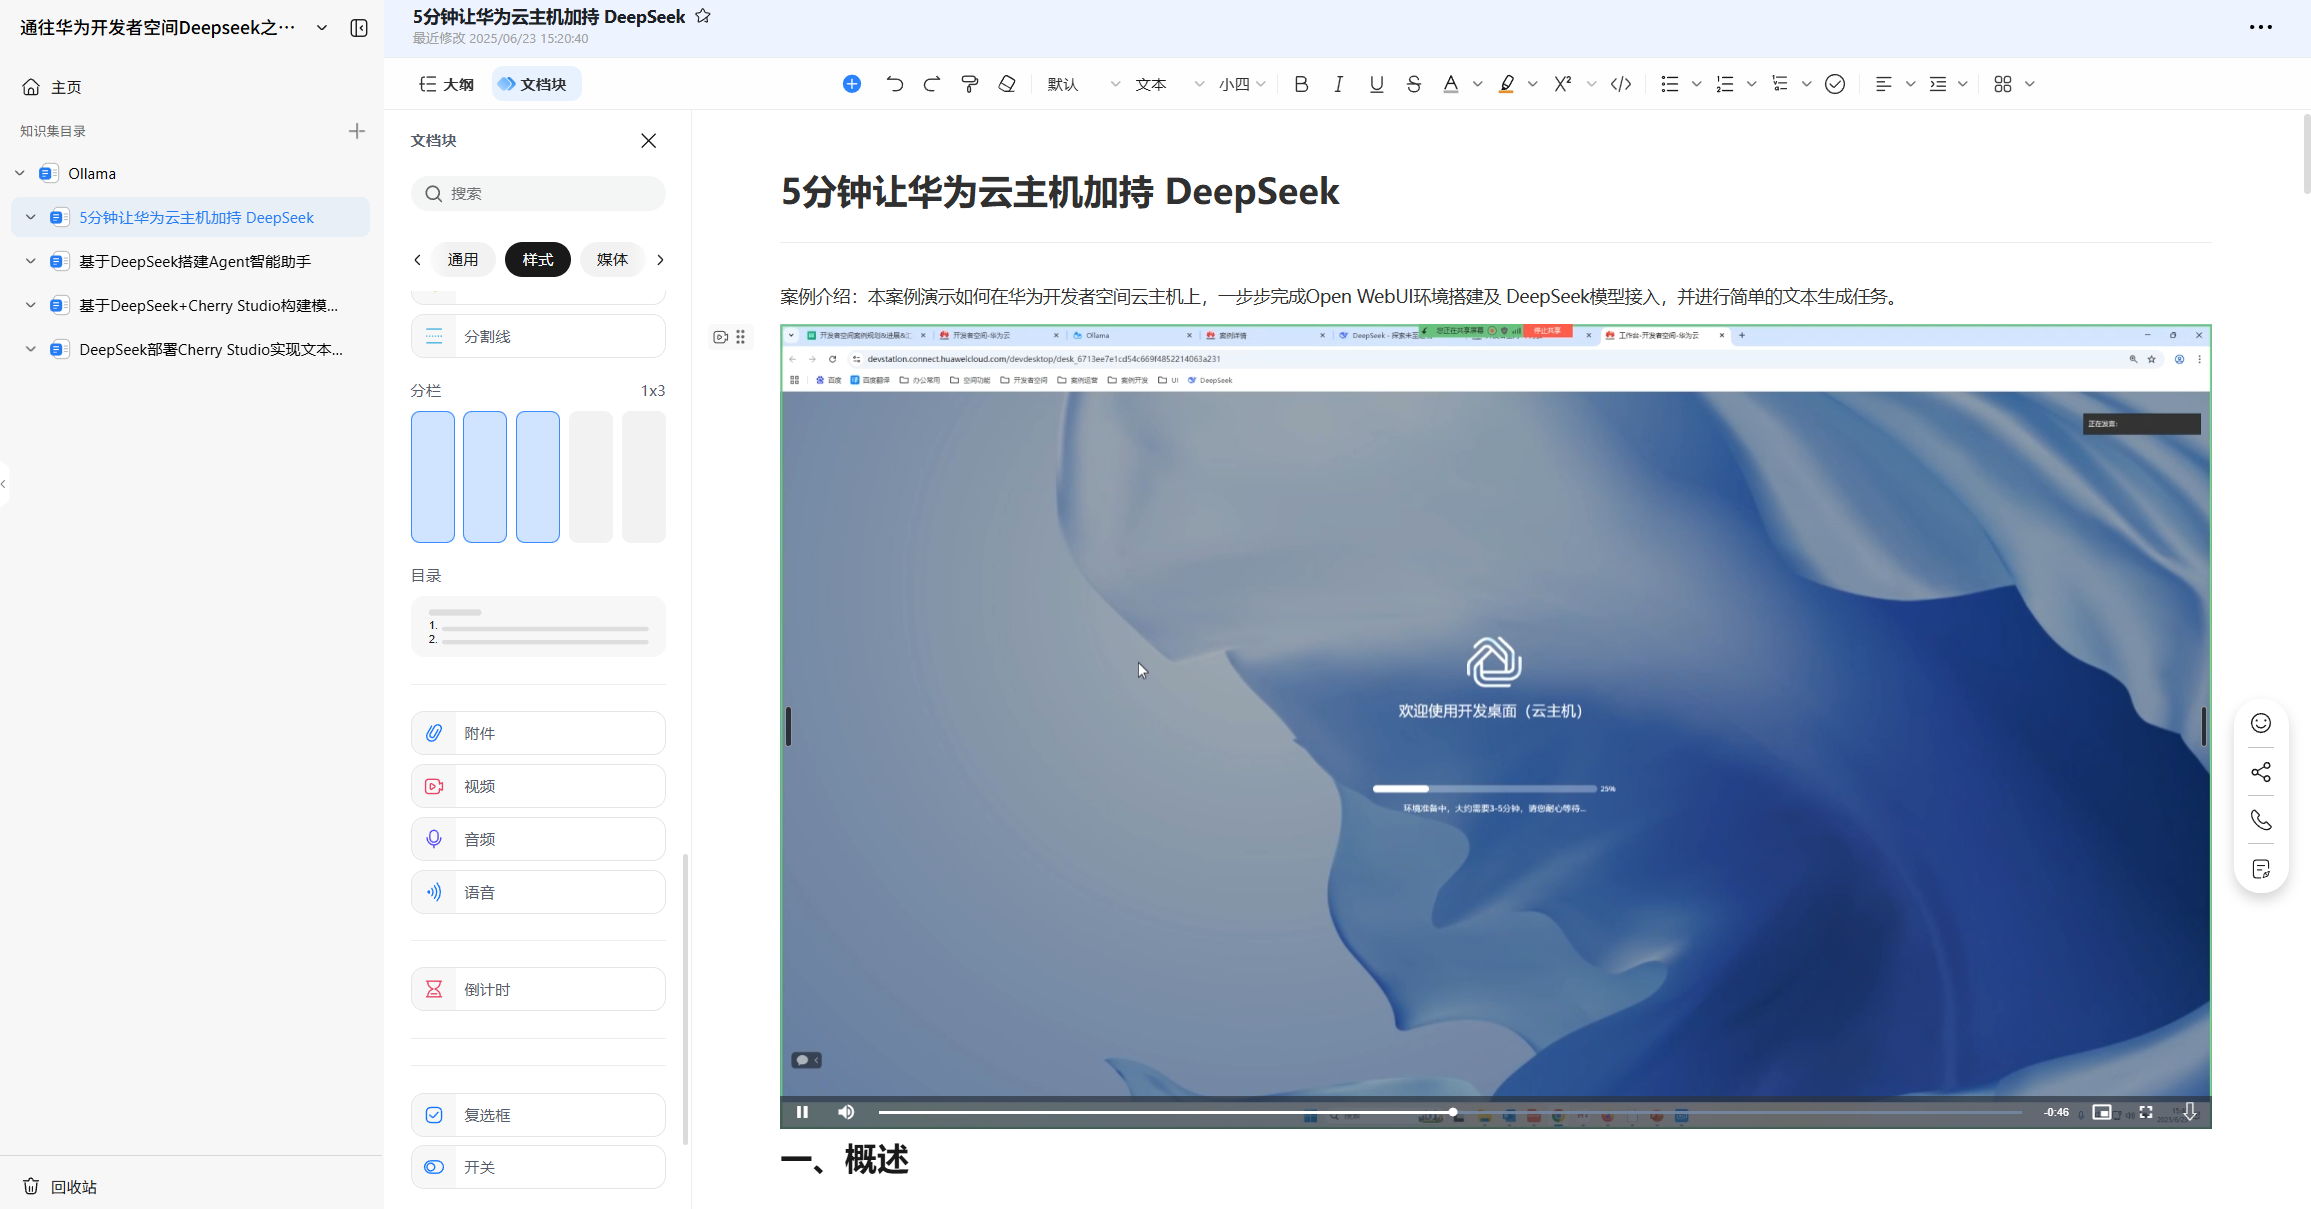This screenshot has height=1209, width=2311.
Task: Select the 样式 category
Action: pyautogui.click(x=538, y=260)
